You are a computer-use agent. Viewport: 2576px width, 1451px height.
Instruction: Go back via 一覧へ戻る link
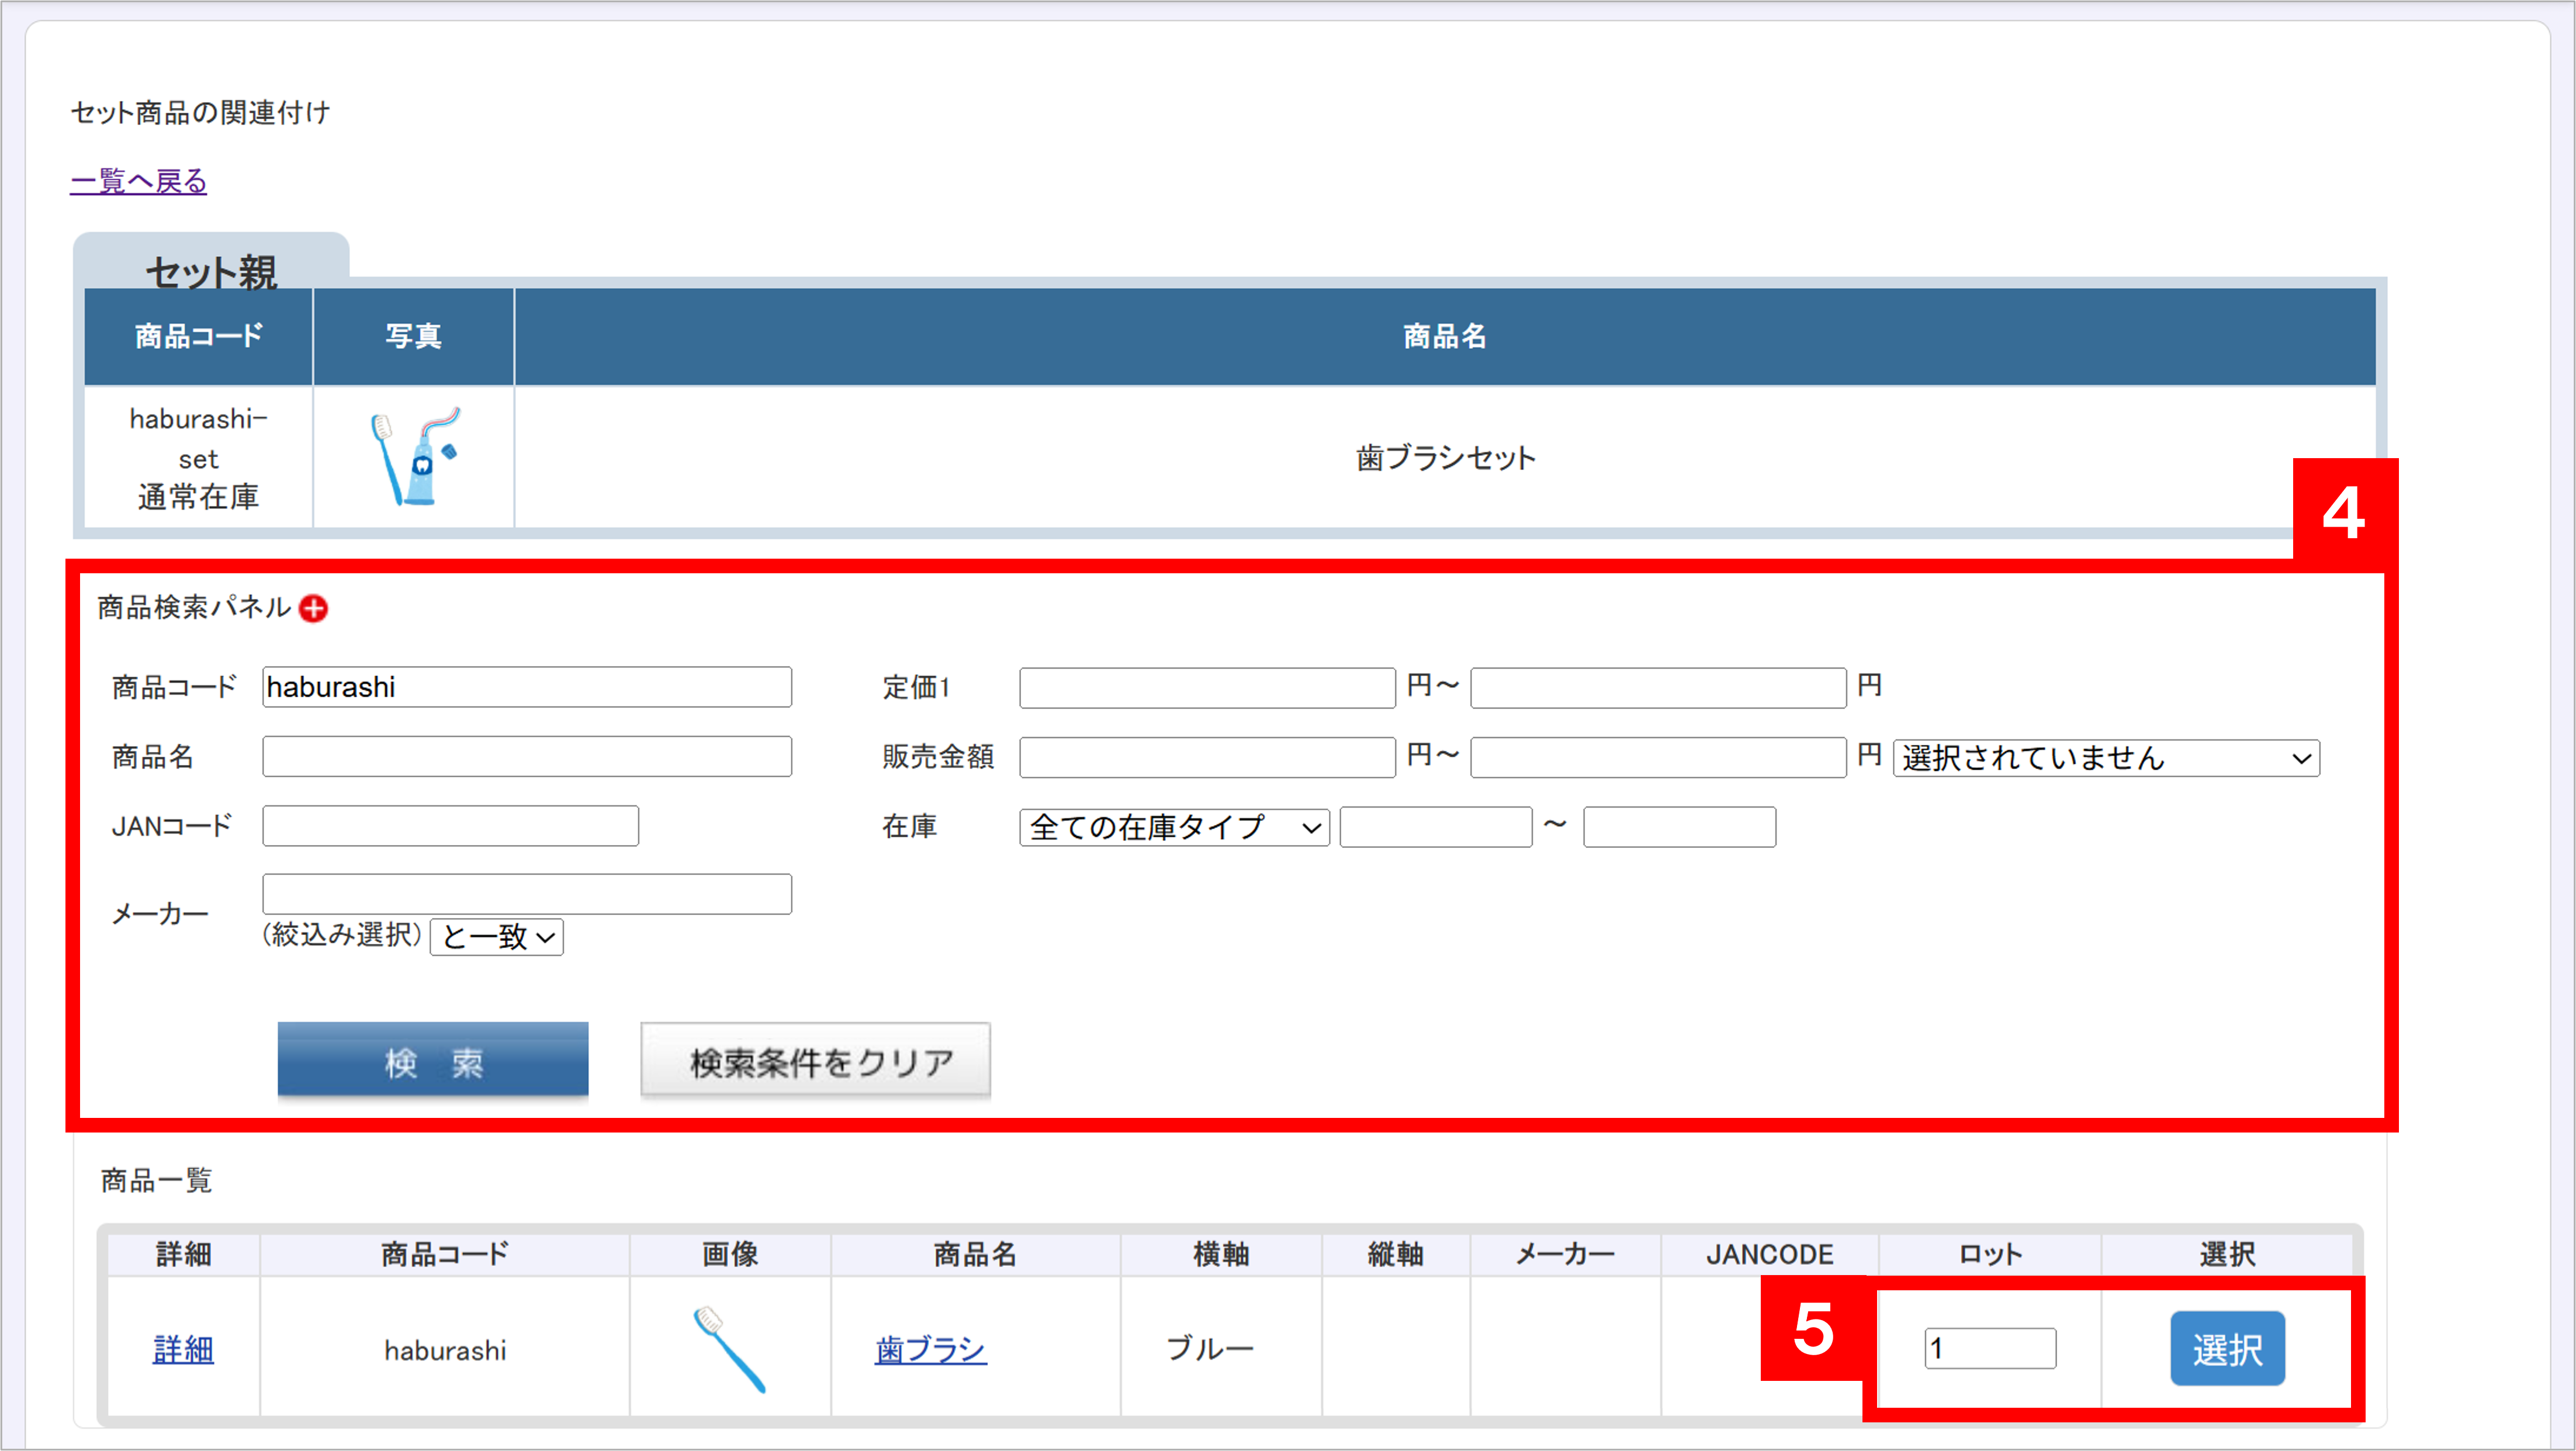pos(138,181)
